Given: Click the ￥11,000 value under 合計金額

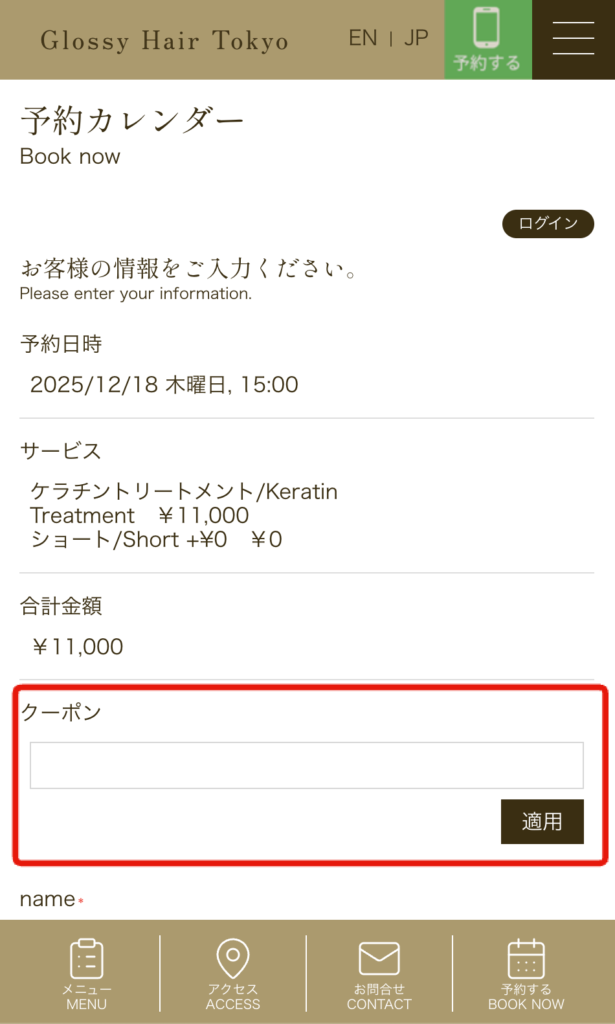Looking at the screenshot, I should click(78, 647).
